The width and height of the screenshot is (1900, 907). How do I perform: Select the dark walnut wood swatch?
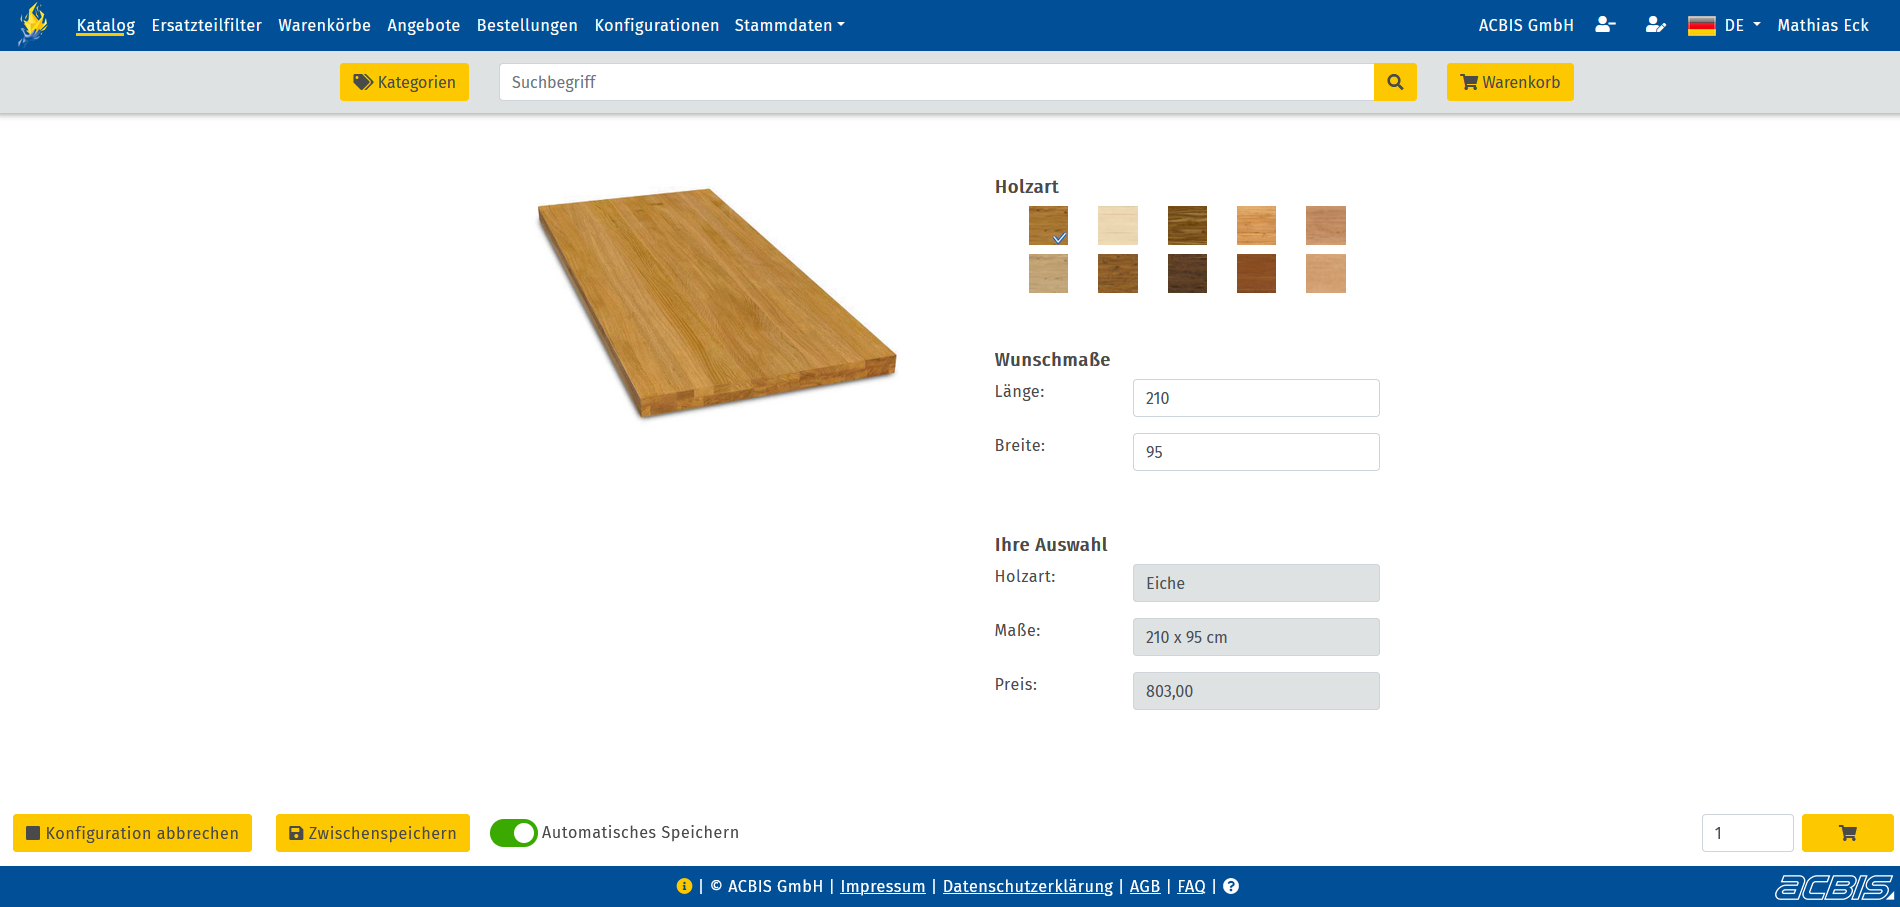pos(1187,273)
